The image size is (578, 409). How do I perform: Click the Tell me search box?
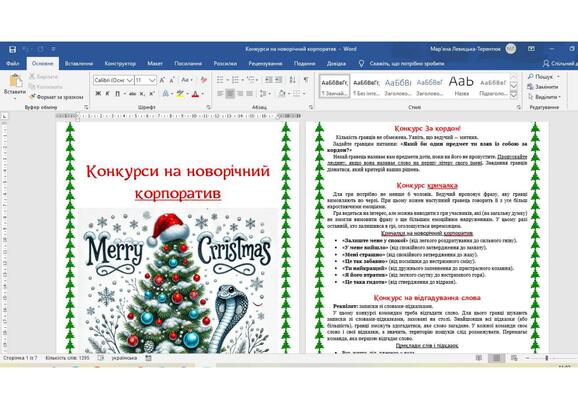pos(403,63)
